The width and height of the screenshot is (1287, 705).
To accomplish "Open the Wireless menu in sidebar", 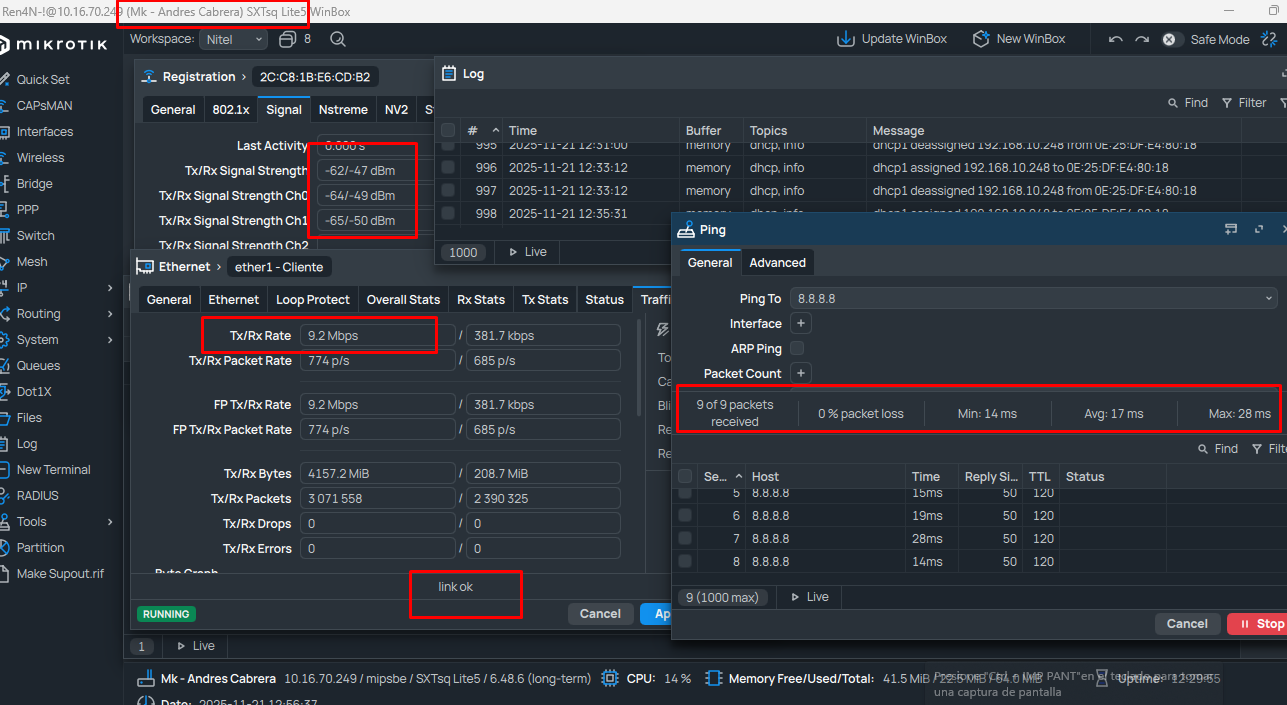I will (40, 157).
